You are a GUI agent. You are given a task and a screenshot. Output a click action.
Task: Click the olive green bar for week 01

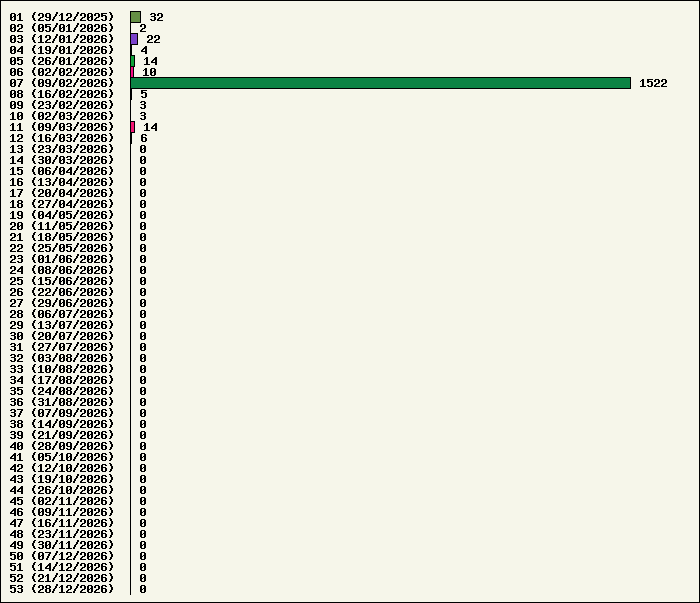135,17
